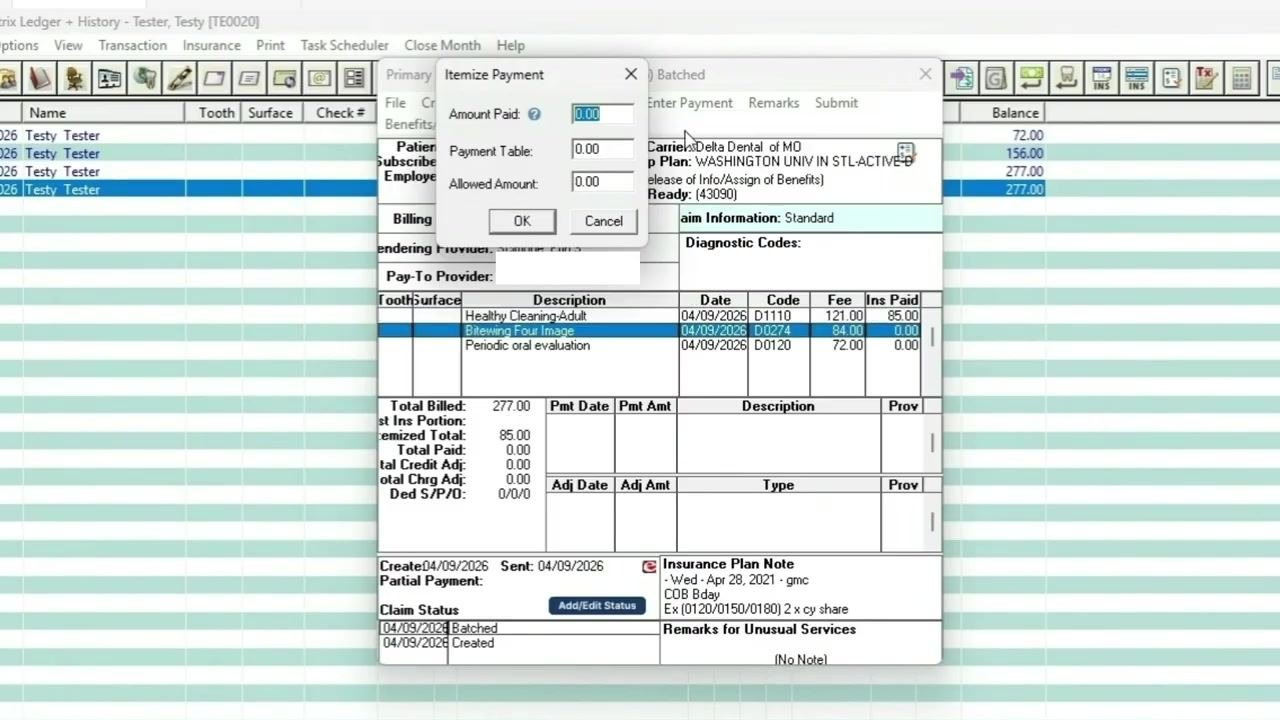
Task: Cancel the Itemize Payment dialog
Action: coord(603,221)
